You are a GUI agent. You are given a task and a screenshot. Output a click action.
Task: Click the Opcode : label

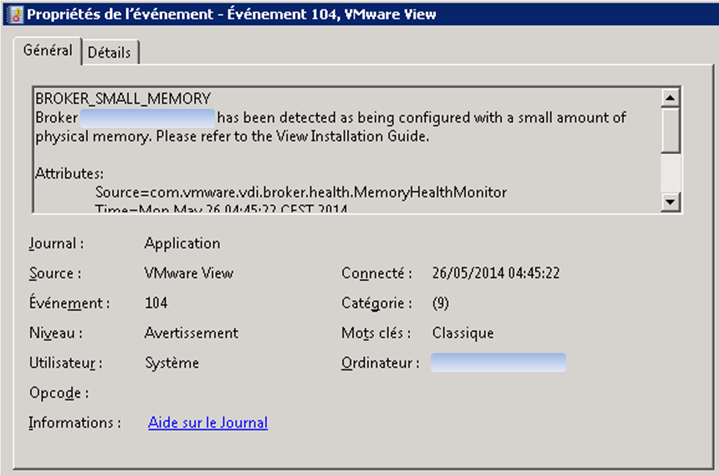click(59, 393)
